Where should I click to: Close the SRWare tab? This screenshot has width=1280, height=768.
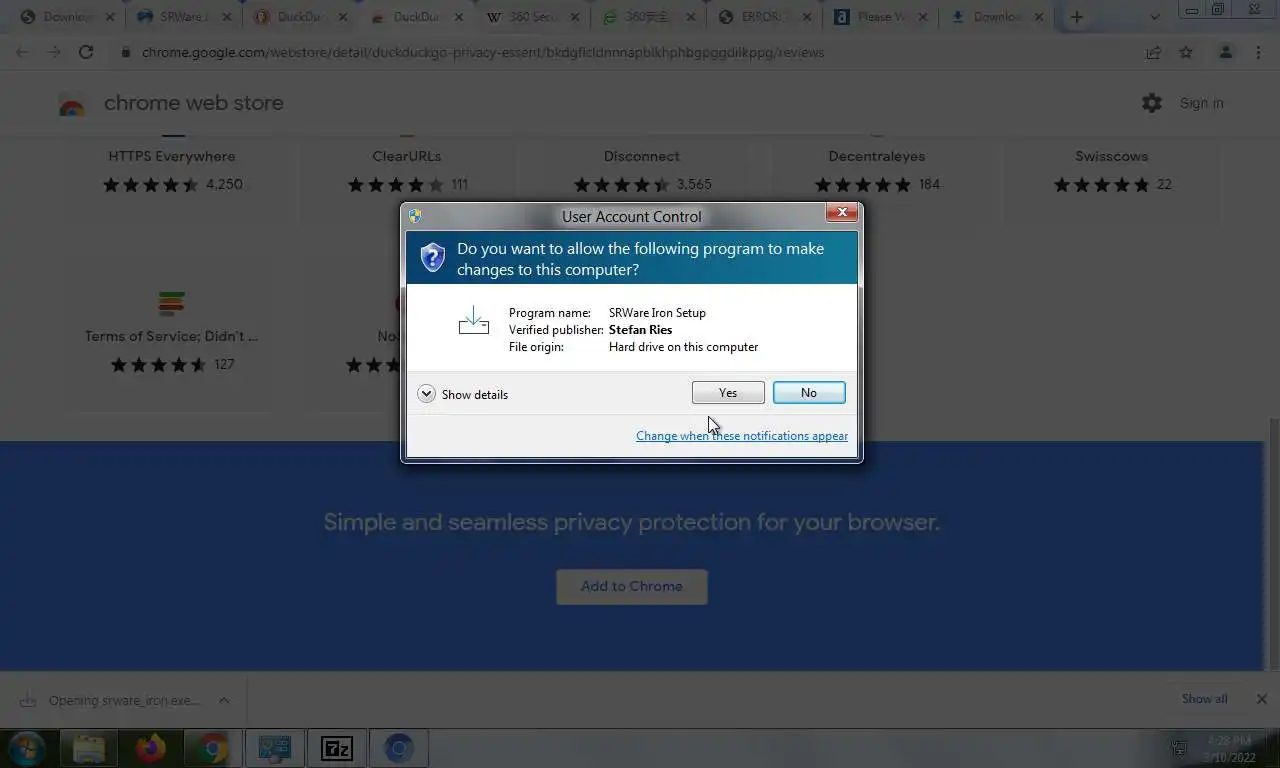coord(226,17)
